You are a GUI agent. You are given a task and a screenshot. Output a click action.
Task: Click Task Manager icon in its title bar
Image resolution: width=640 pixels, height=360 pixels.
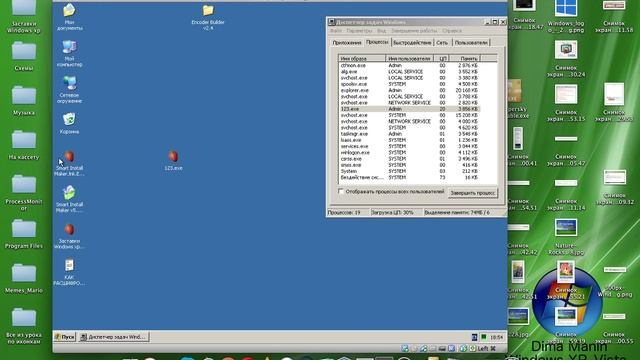coord(332,22)
